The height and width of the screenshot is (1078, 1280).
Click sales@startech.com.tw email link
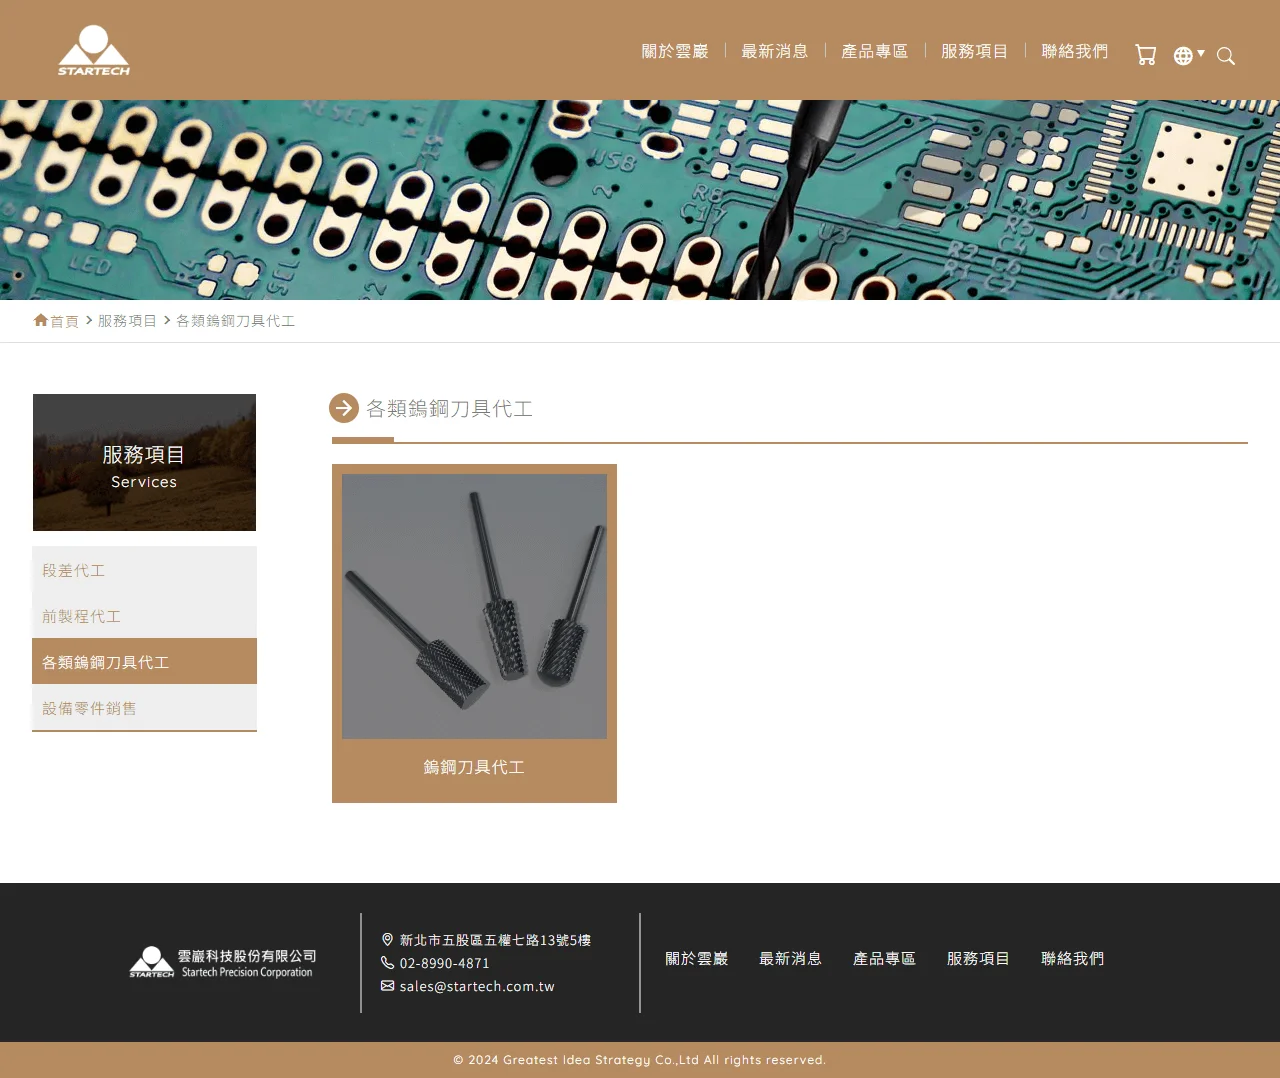[x=477, y=986]
